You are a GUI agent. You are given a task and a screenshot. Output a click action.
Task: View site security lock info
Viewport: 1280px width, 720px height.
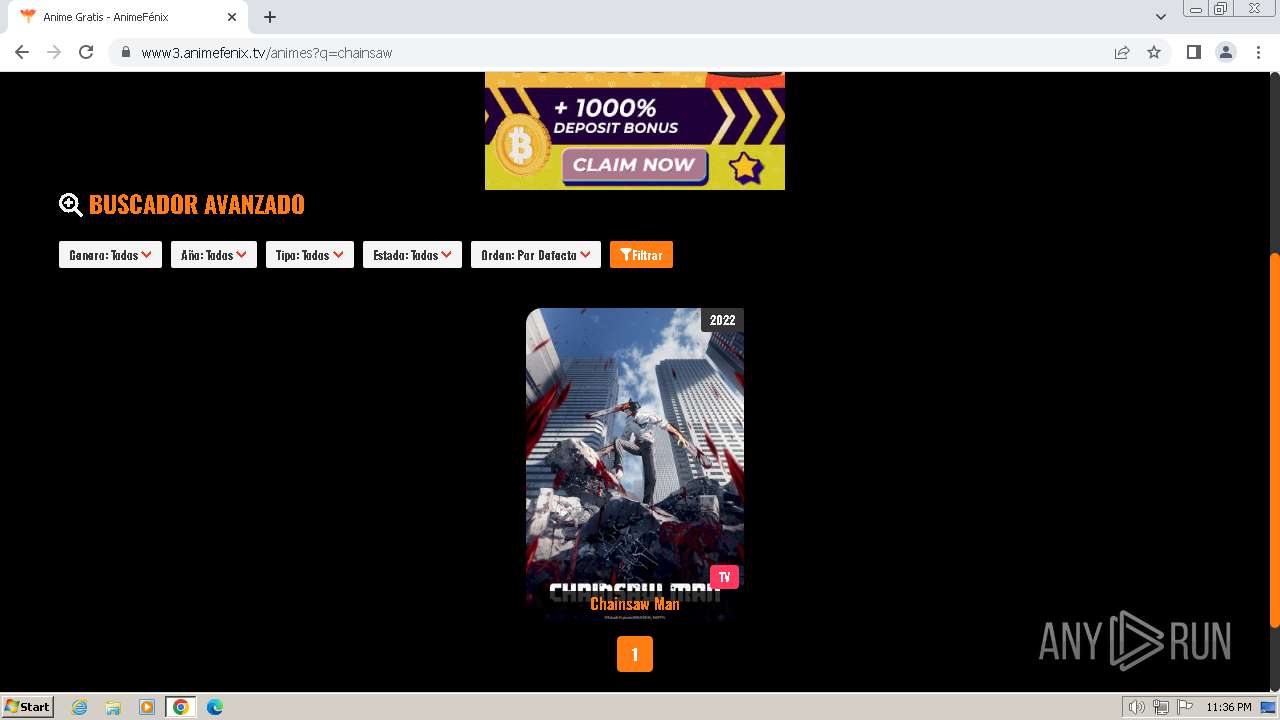point(126,52)
